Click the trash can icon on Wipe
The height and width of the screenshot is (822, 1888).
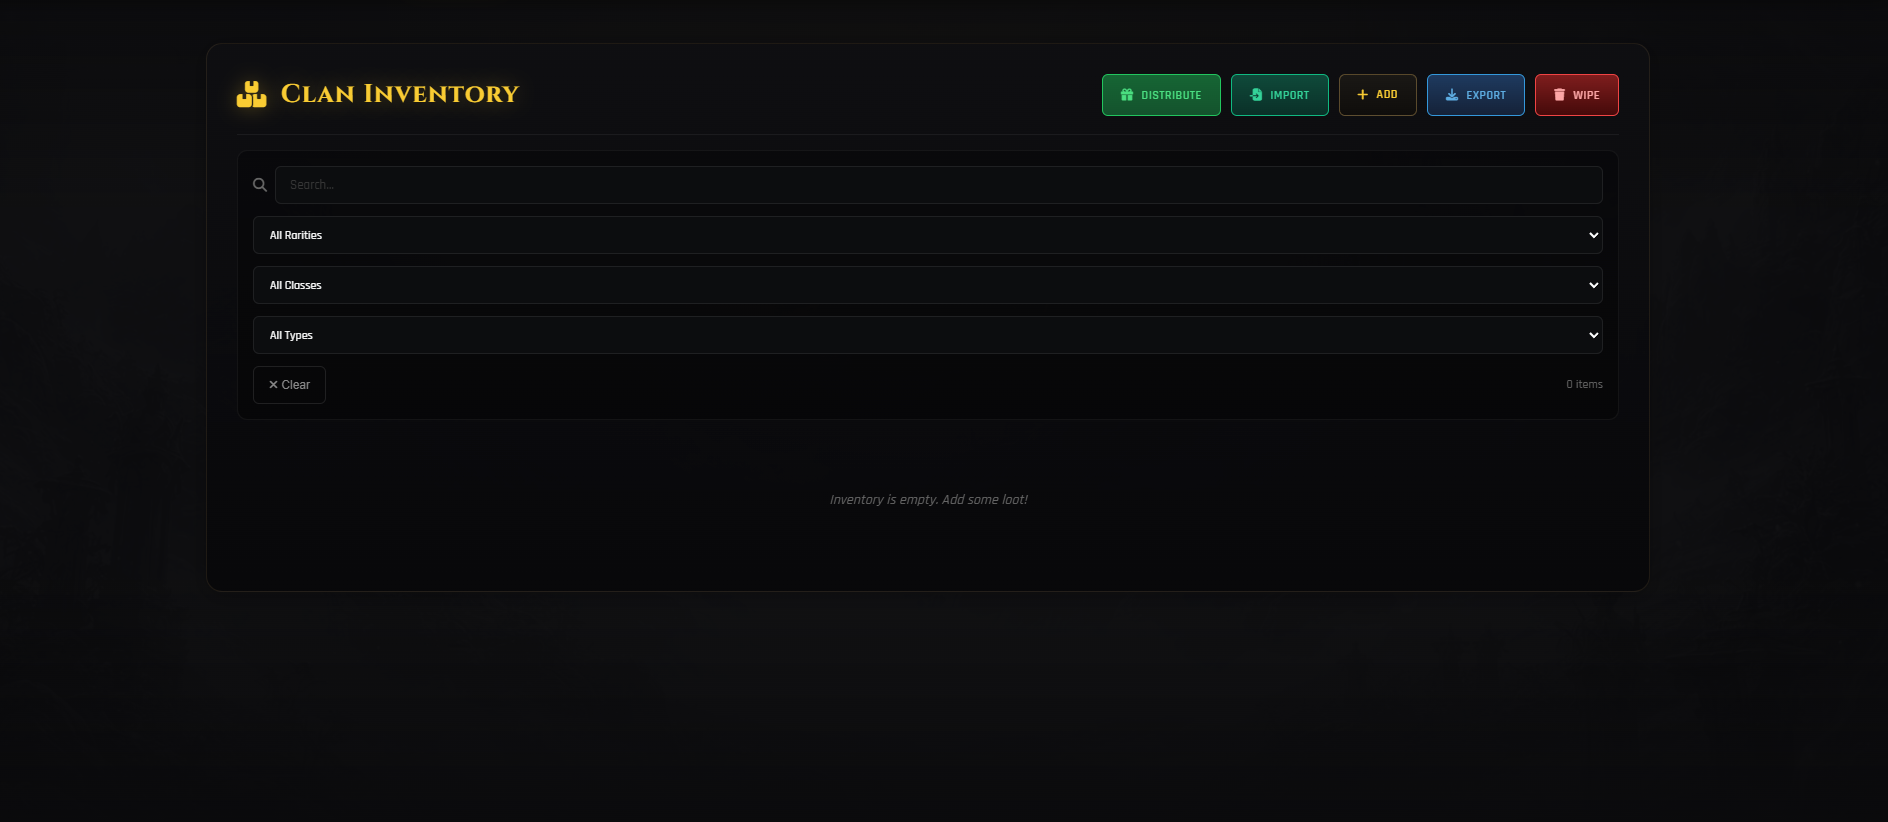[x=1559, y=95]
